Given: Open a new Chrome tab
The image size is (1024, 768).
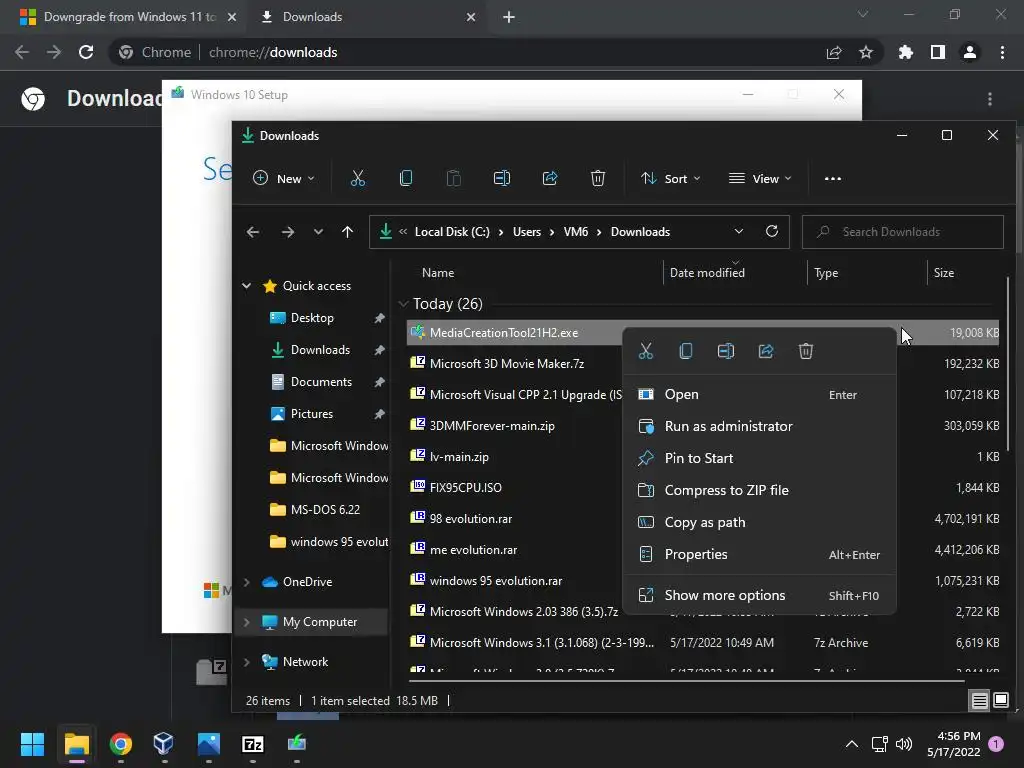Looking at the screenshot, I should point(509,17).
